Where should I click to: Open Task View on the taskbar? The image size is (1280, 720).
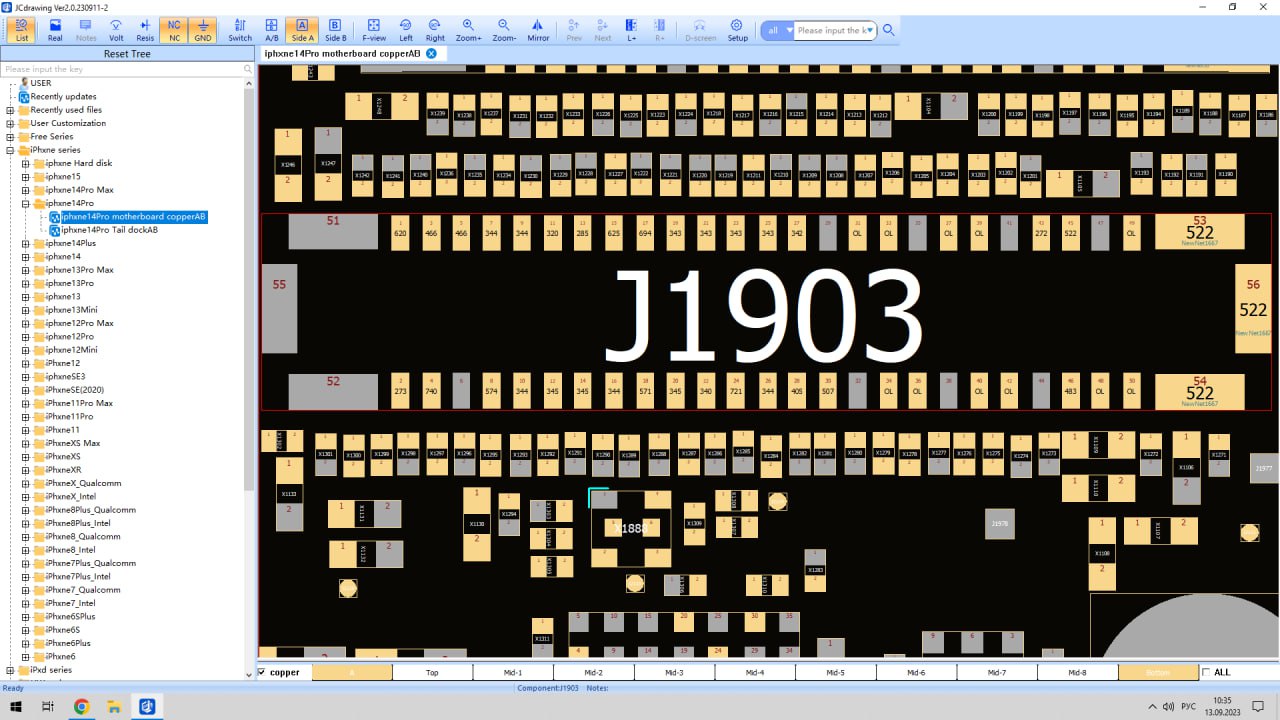pos(48,706)
